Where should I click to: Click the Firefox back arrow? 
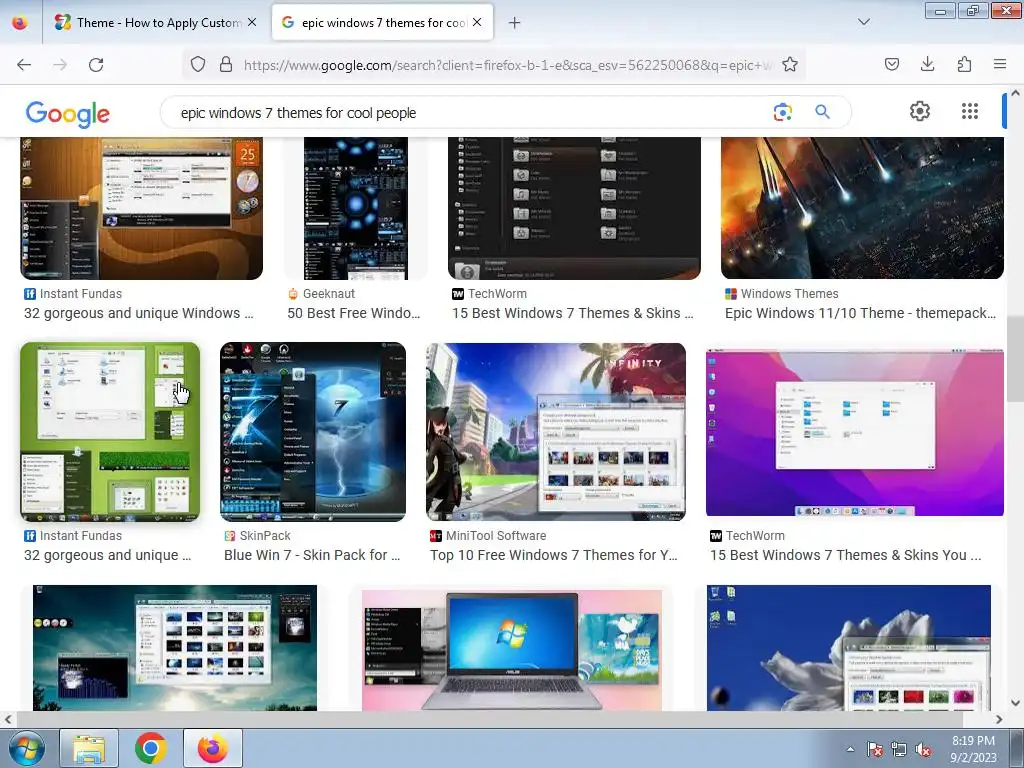(24, 65)
